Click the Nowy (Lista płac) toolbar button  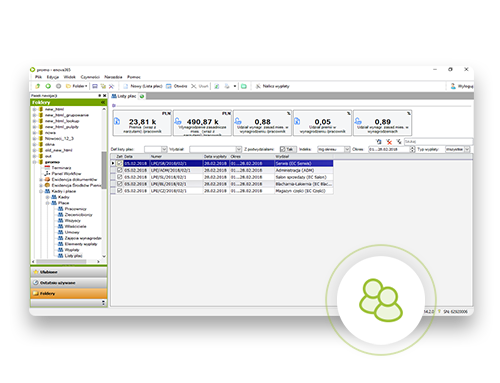pos(143,86)
